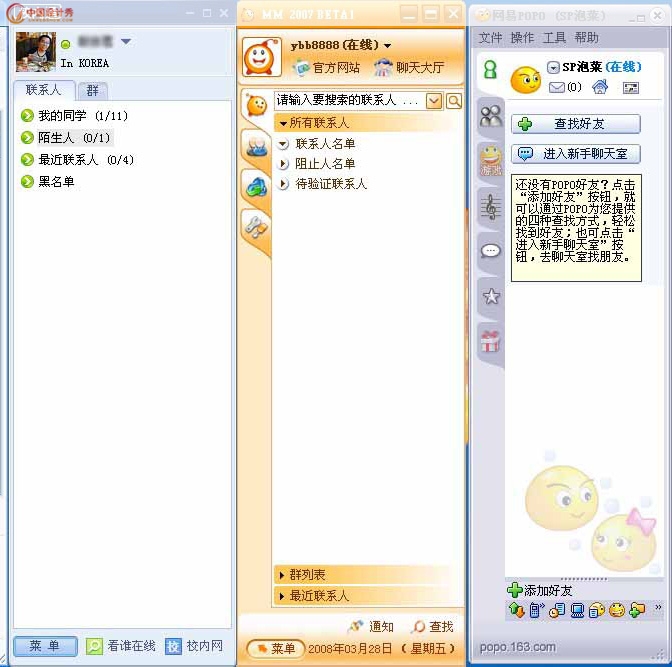
Task: Select the two-people group side tab
Action: pos(257,147)
